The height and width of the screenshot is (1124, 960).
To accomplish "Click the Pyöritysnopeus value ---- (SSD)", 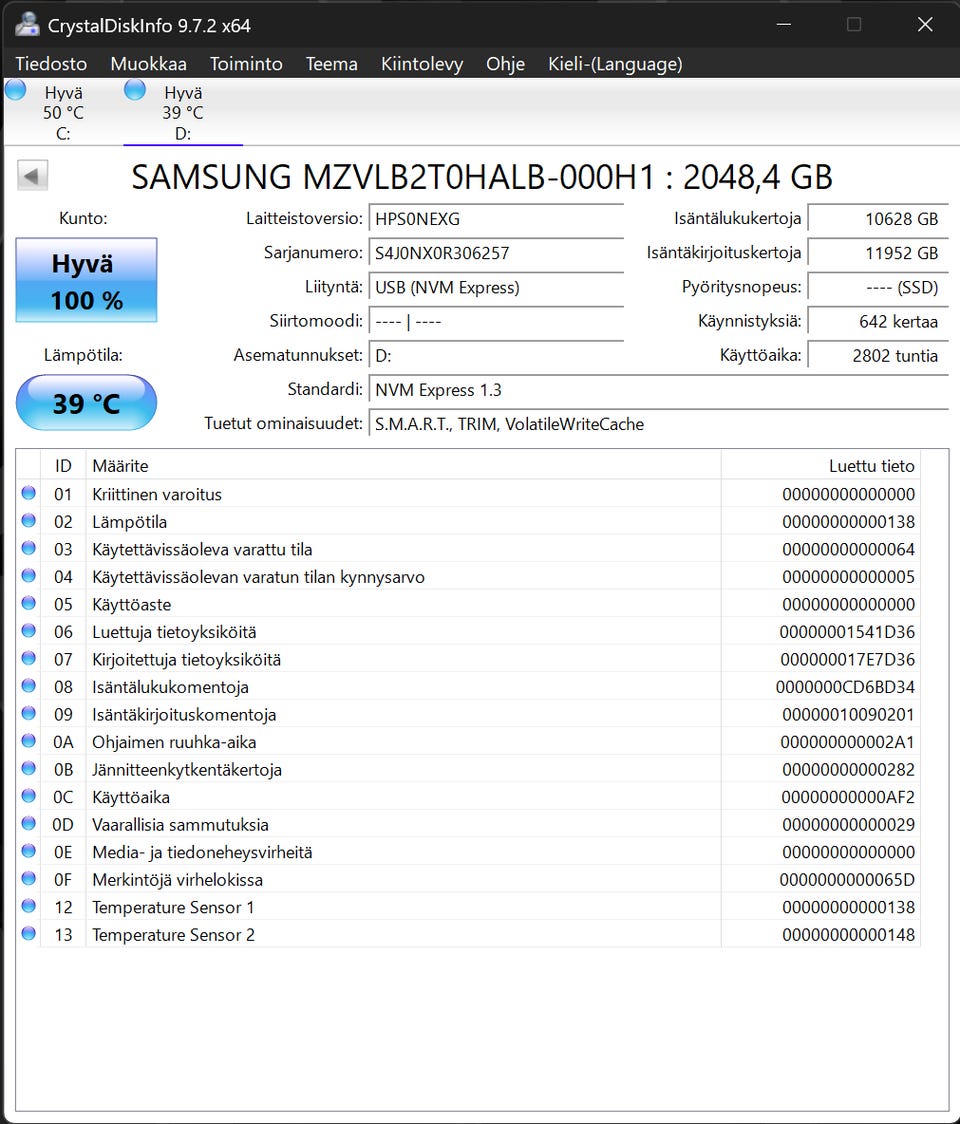I will click(x=878, y=287).
